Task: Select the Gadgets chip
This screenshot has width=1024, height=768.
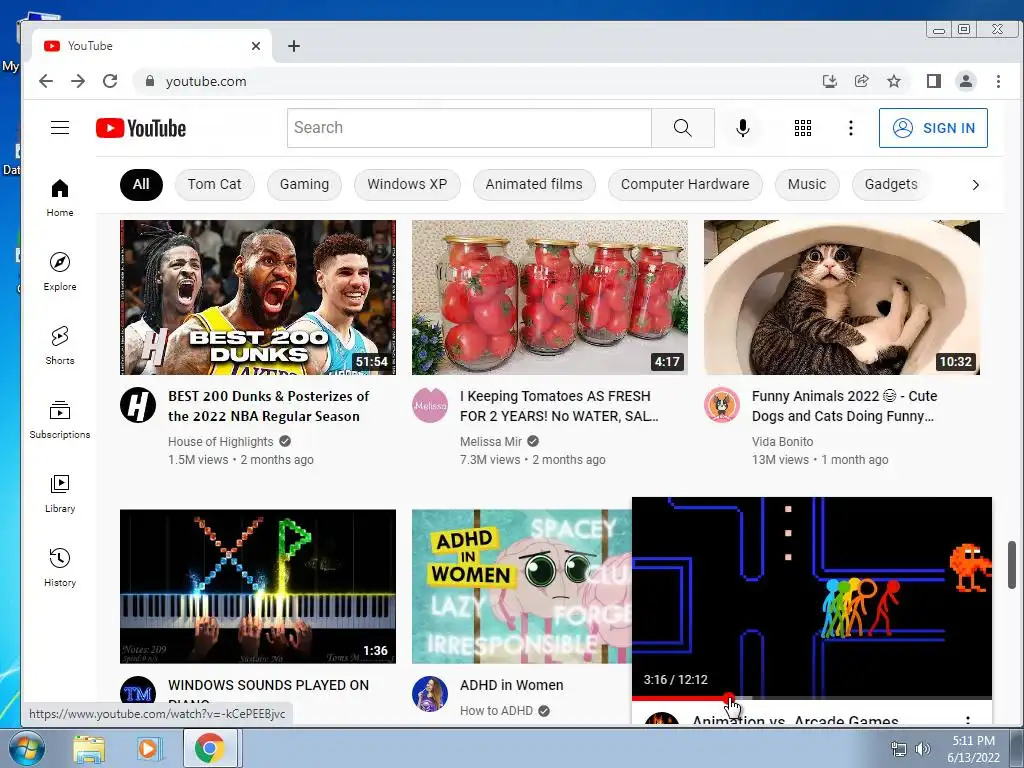Action: pos(891,184)
